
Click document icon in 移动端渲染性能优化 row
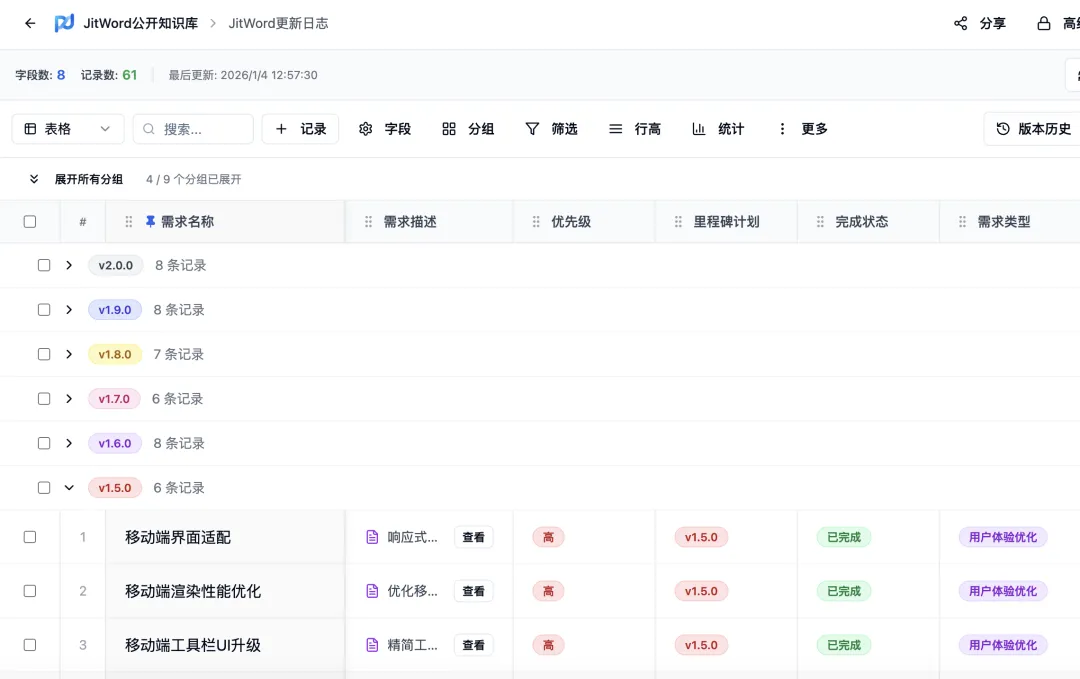click(372, 591)
